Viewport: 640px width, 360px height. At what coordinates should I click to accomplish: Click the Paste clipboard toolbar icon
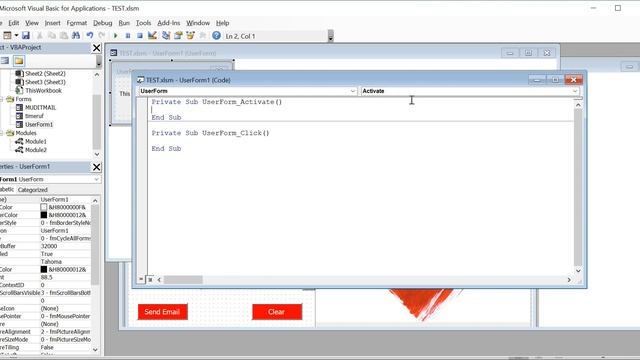coord(64,36)
